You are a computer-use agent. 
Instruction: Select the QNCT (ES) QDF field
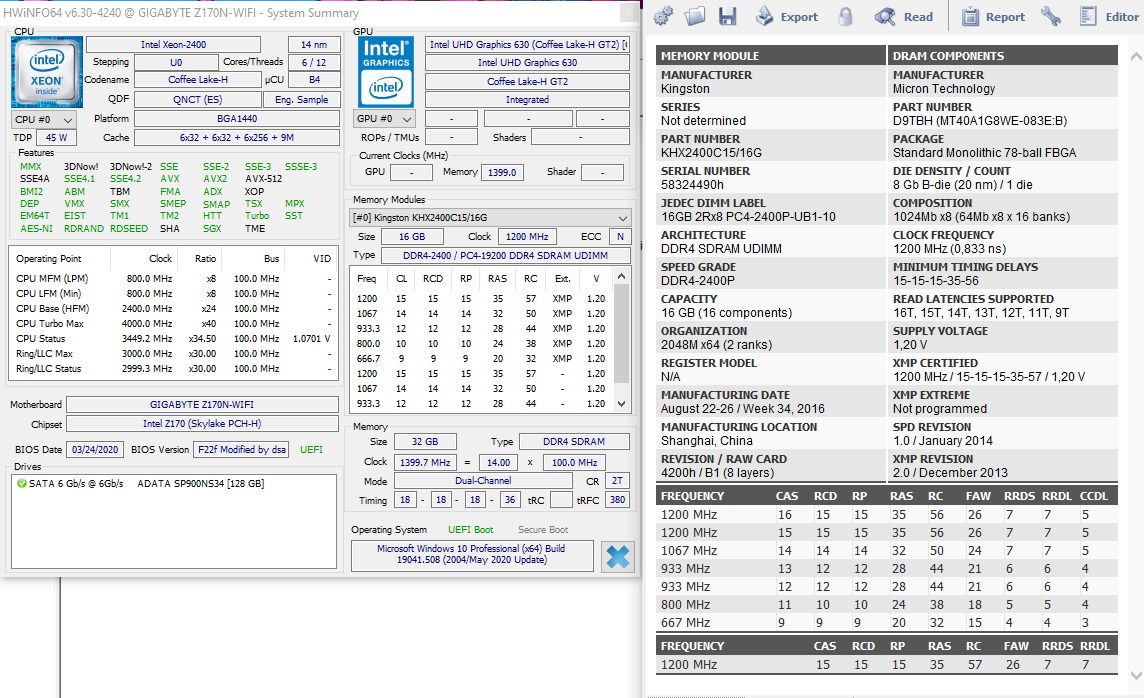click(198, 99)
